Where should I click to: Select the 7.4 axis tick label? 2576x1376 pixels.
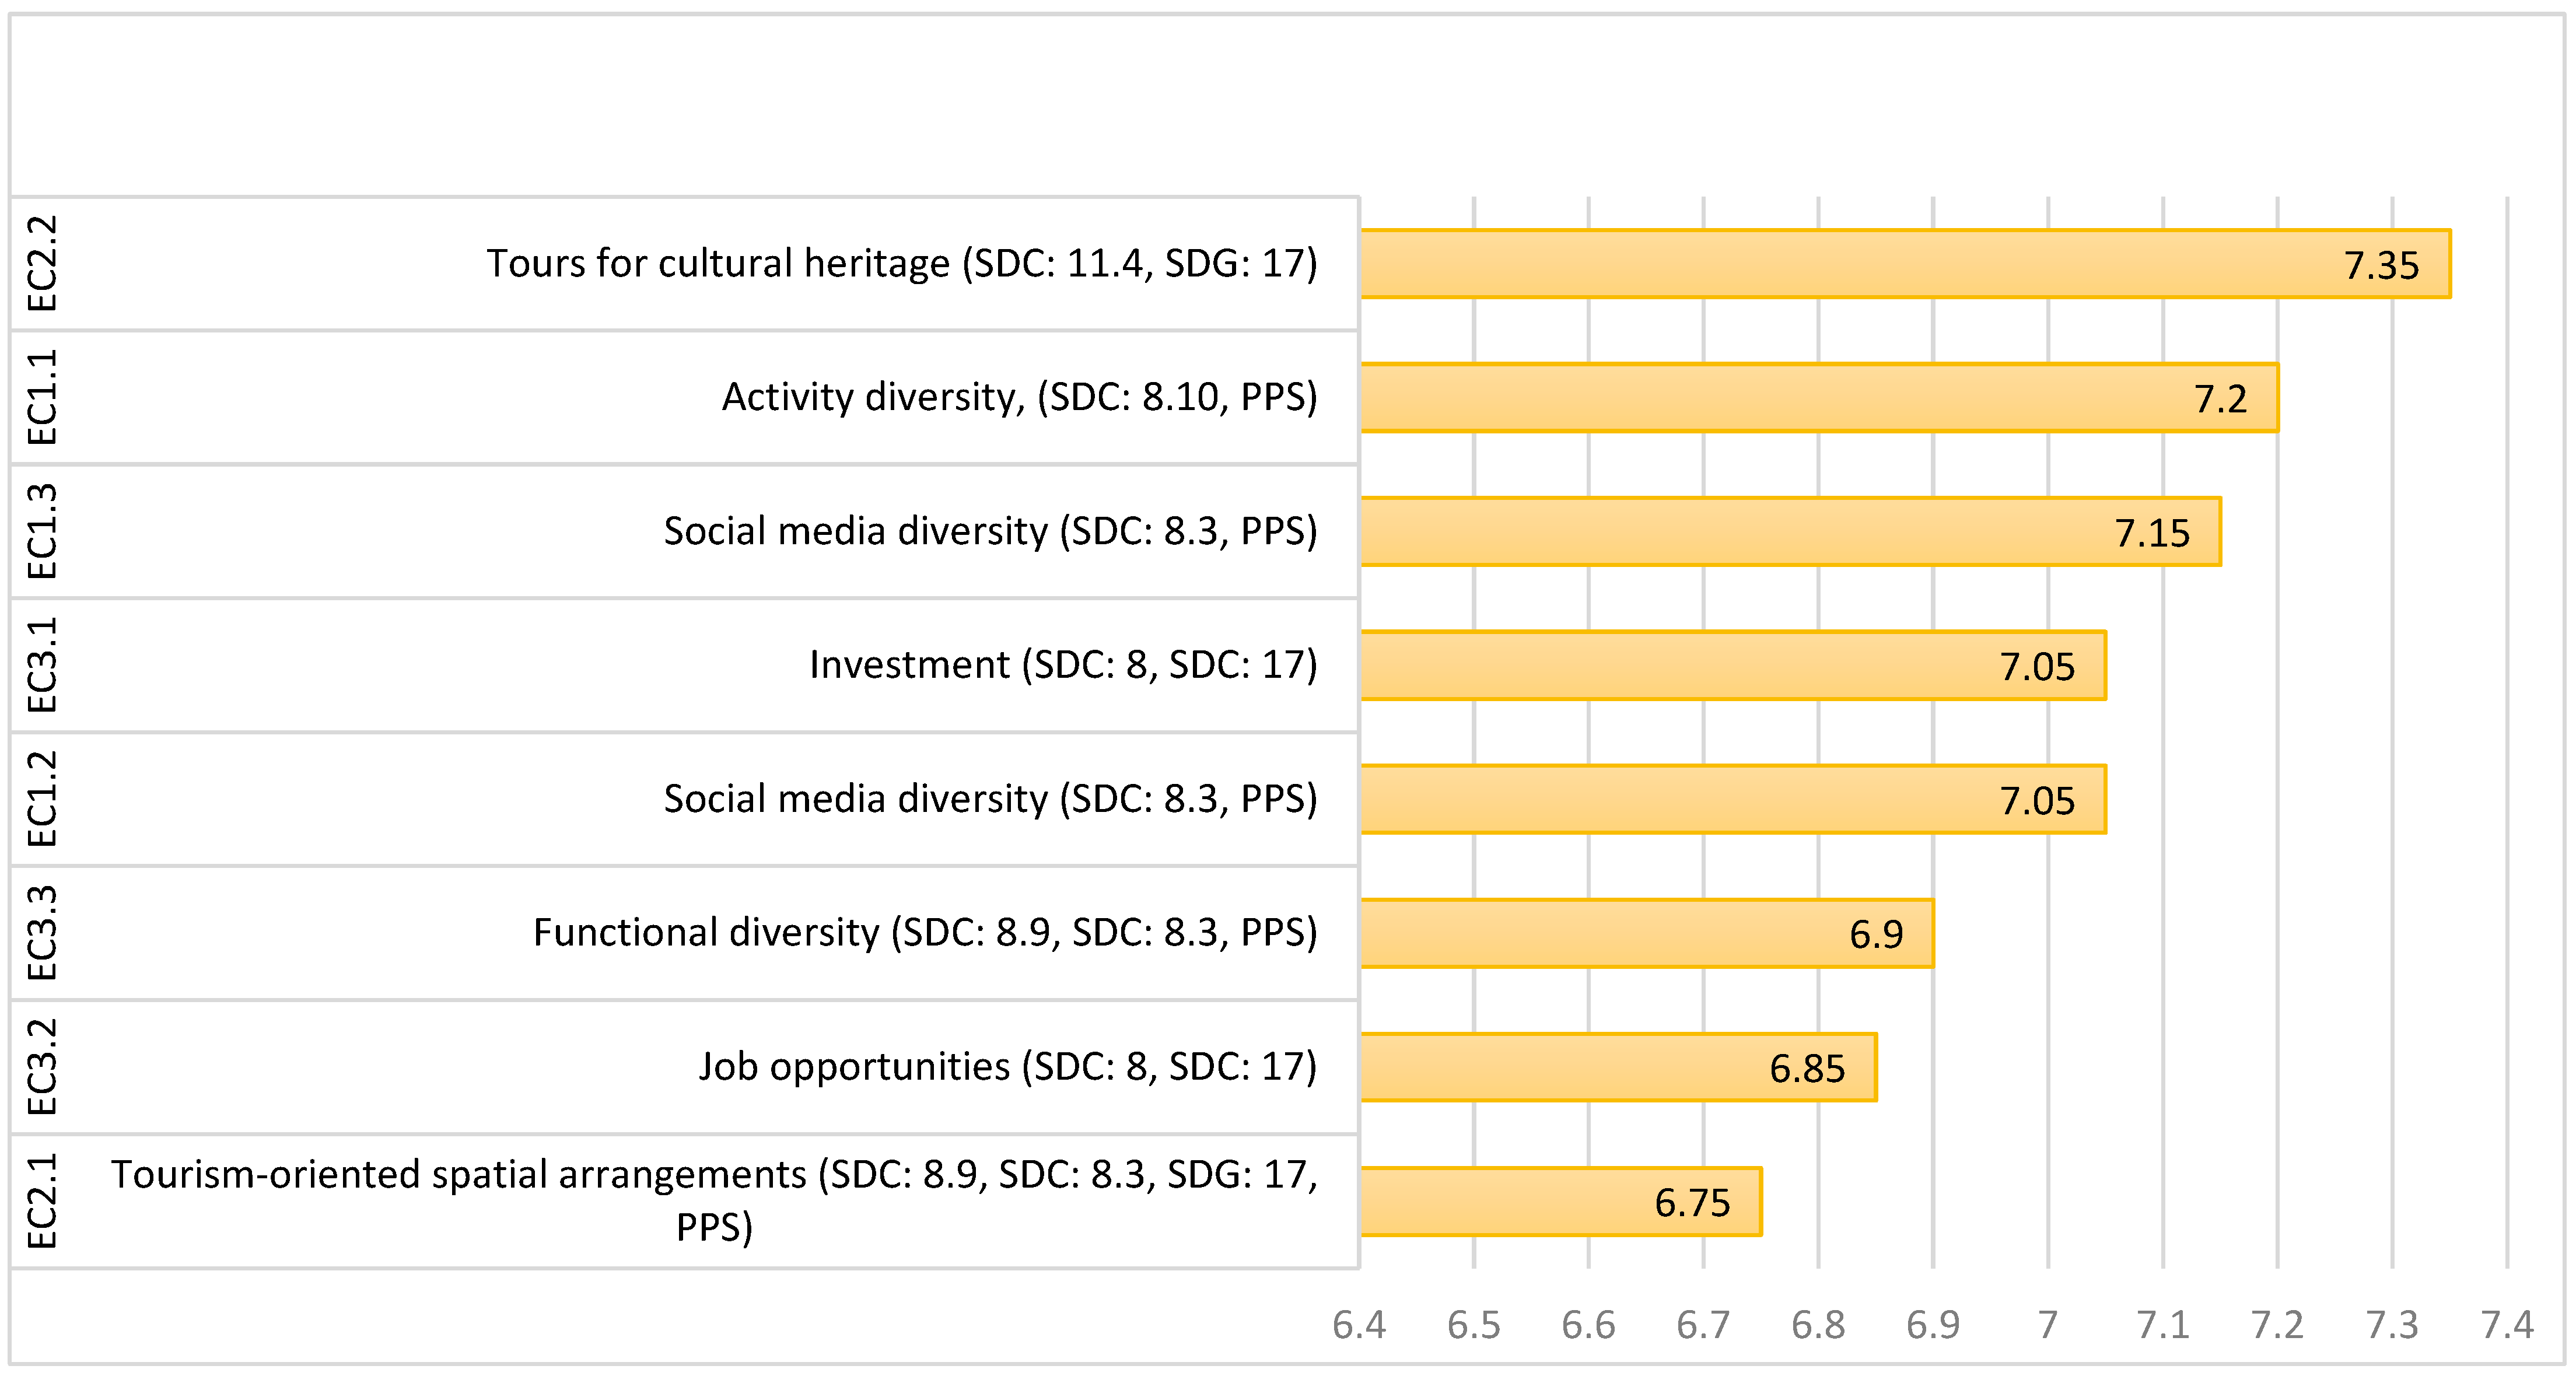point(2507,1325)
